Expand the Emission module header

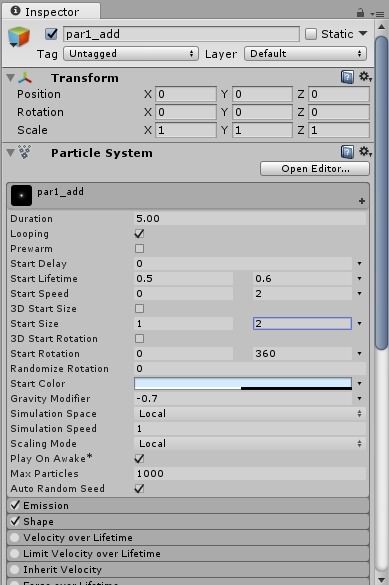pyautogui.click(x=188, y=505)
